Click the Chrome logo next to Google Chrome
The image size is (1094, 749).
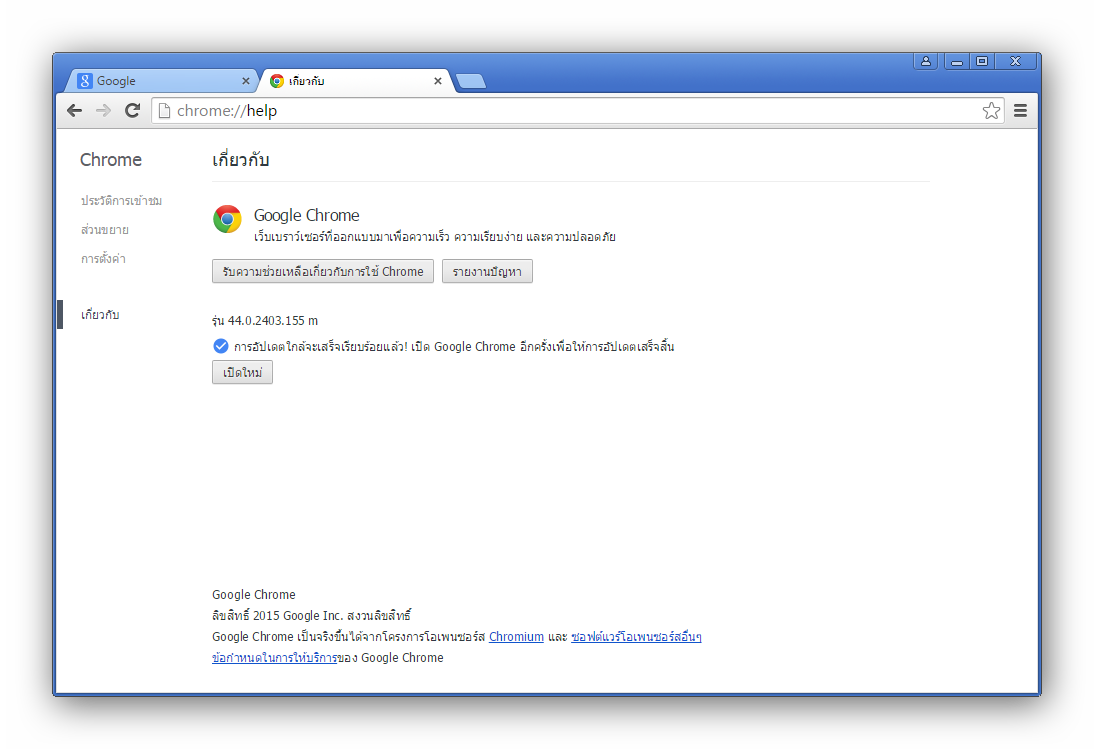tap(227, 219)
